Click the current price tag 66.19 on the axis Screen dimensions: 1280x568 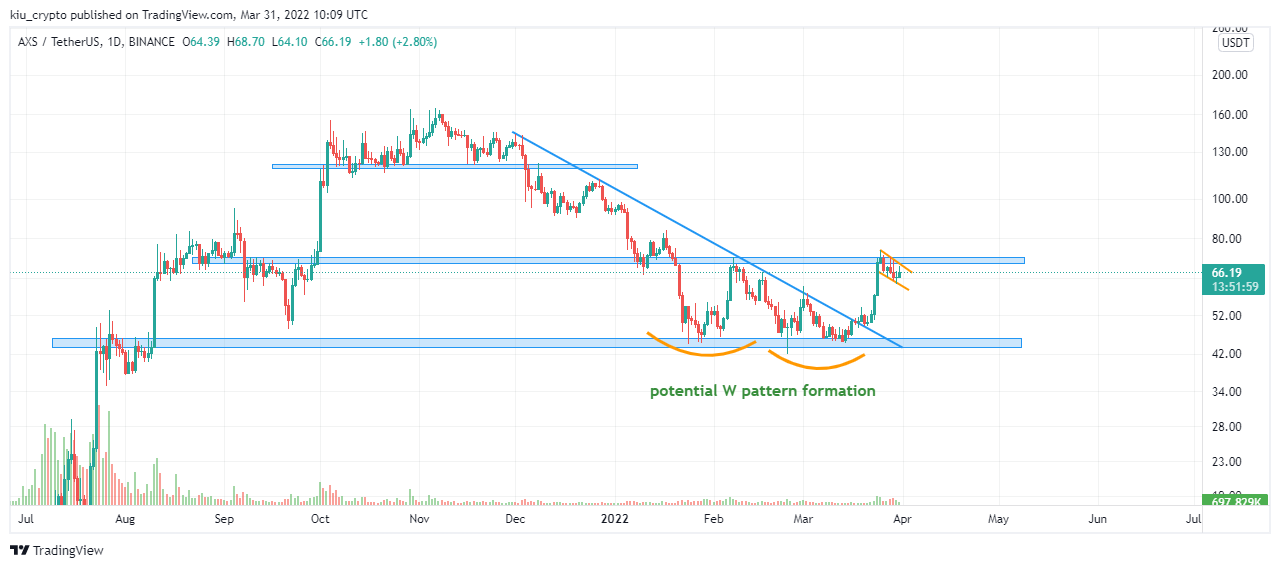point(1226,272)
